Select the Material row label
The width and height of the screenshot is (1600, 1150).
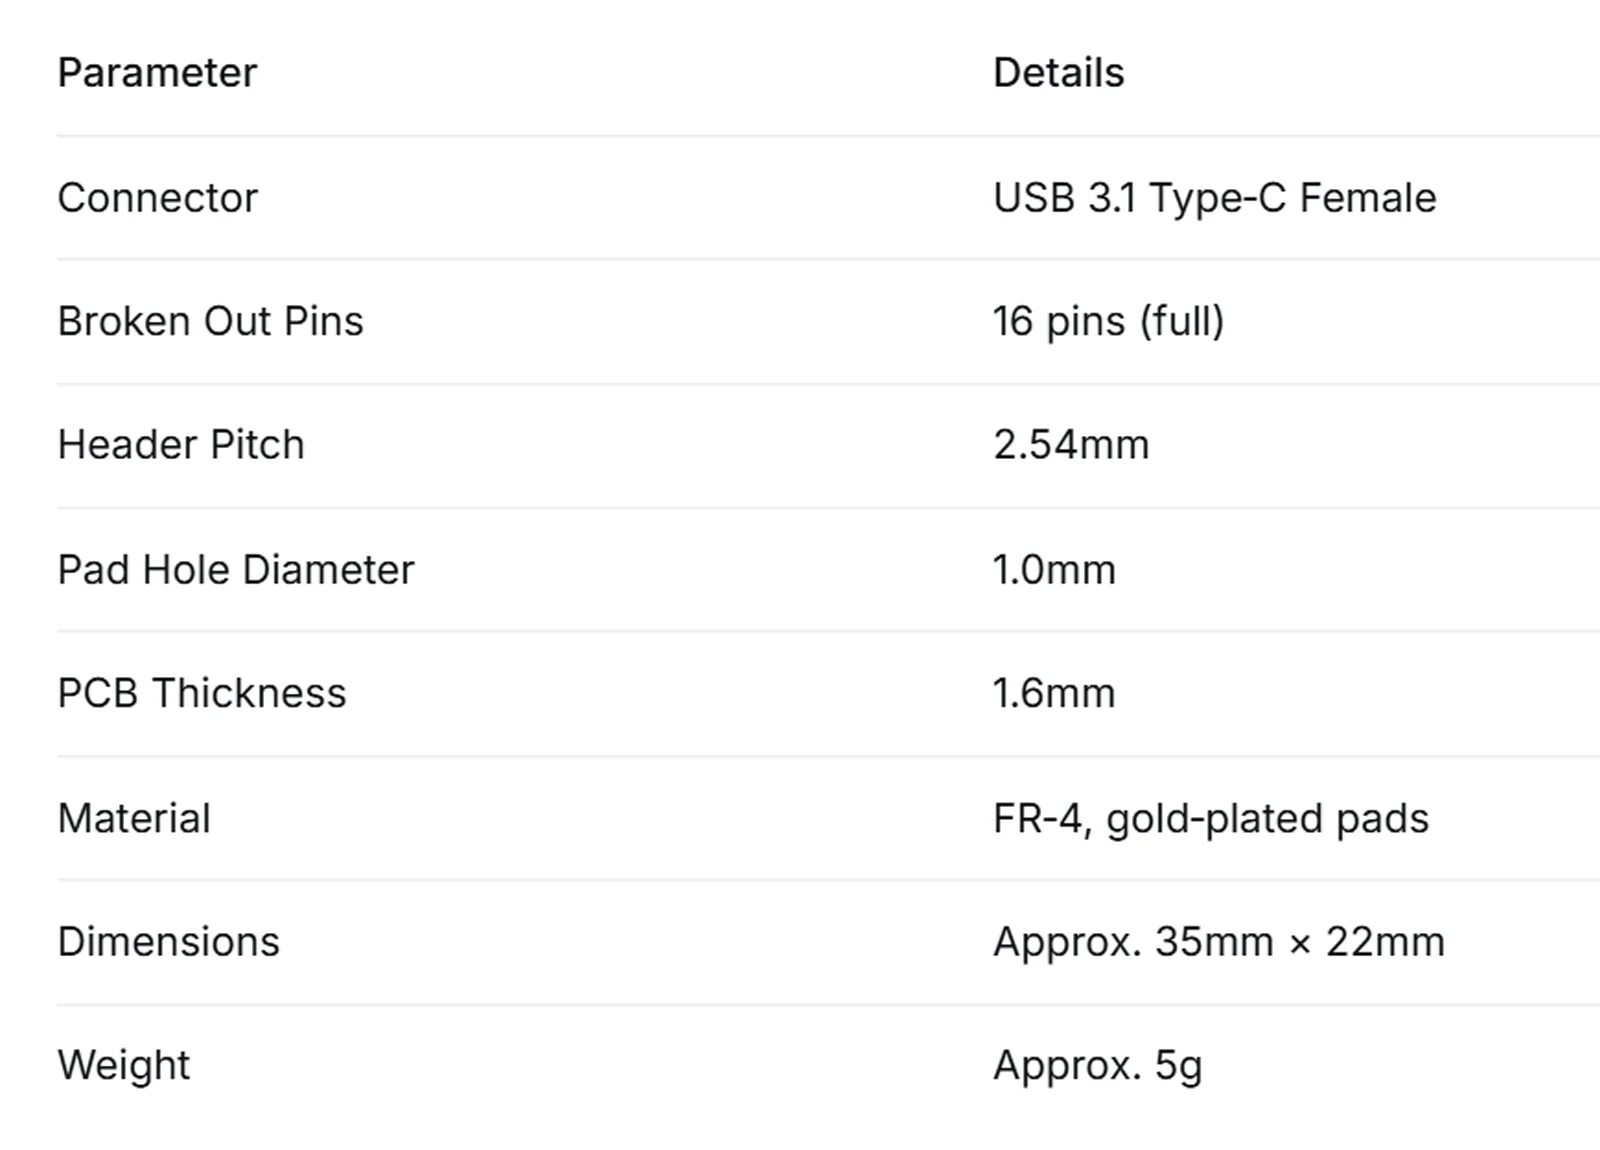pyautogui.click(x=134, y=818)
